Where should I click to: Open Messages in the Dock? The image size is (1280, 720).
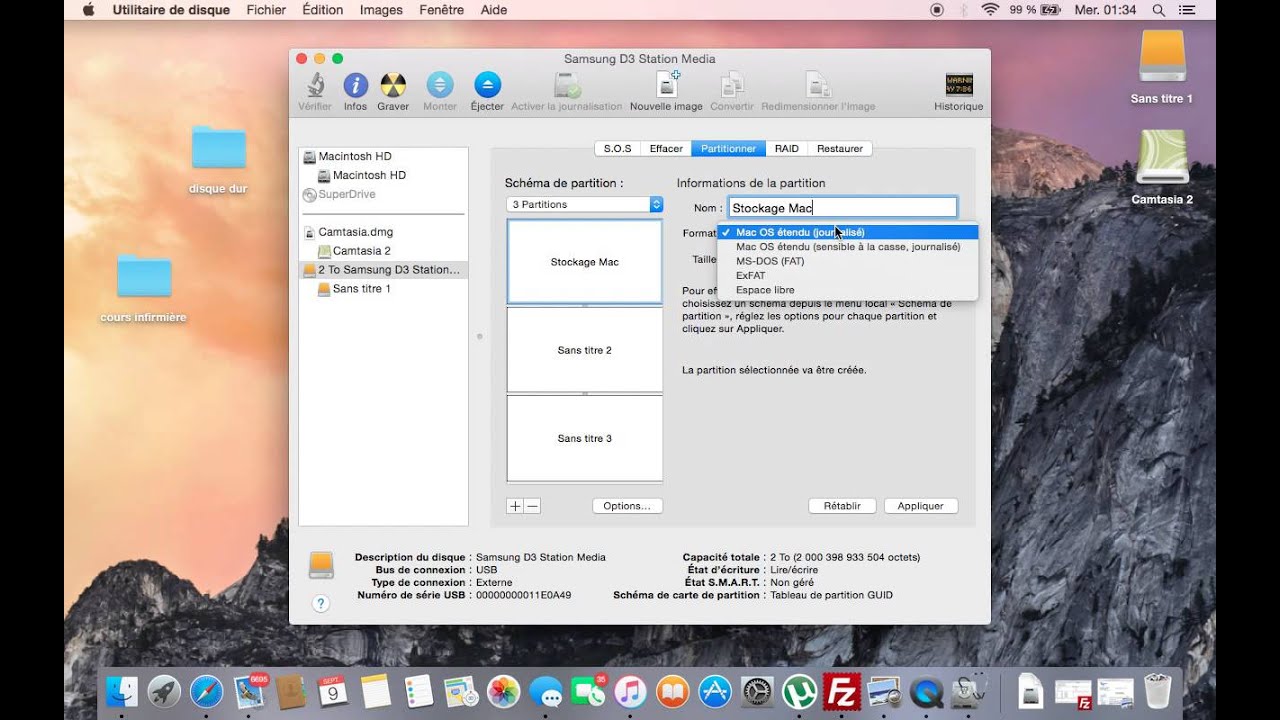pos(545,691)
